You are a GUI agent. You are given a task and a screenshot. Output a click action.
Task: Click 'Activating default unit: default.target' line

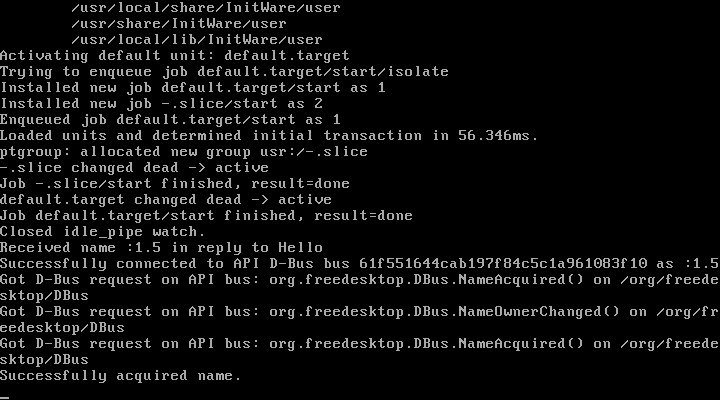click(x=174, y=56)
